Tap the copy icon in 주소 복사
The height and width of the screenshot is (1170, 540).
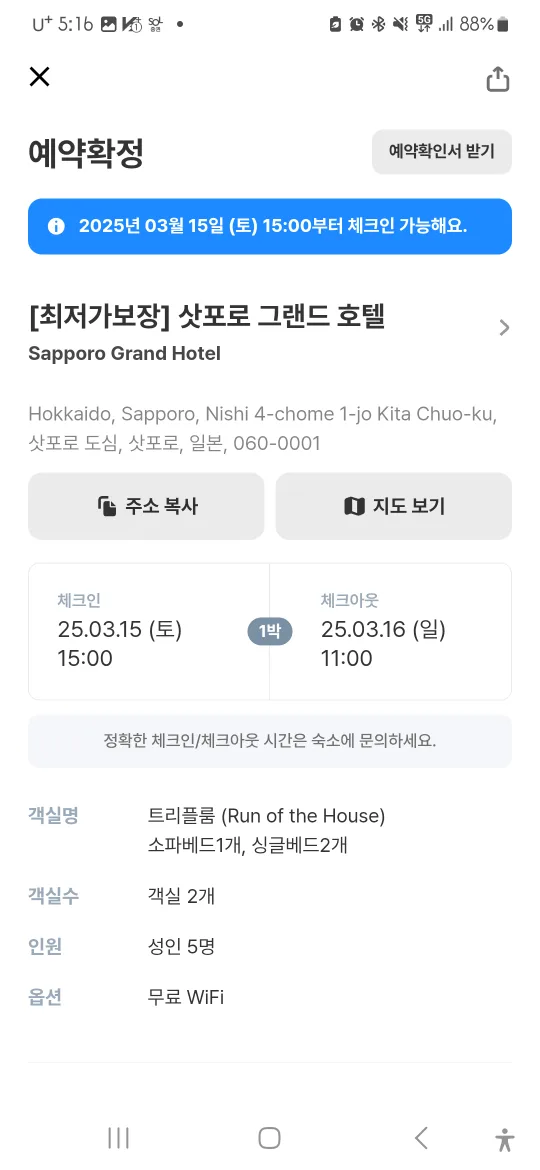(x=107, y=507)
